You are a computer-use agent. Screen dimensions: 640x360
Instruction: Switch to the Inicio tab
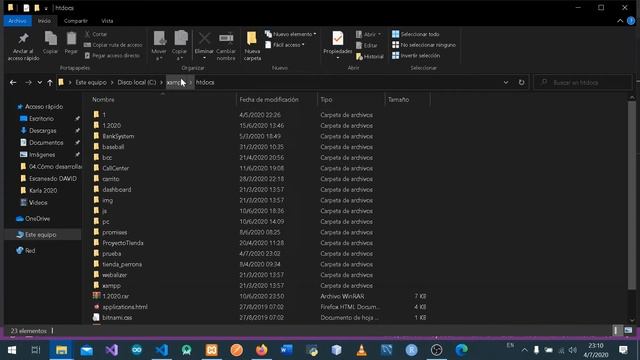(44, 21)
